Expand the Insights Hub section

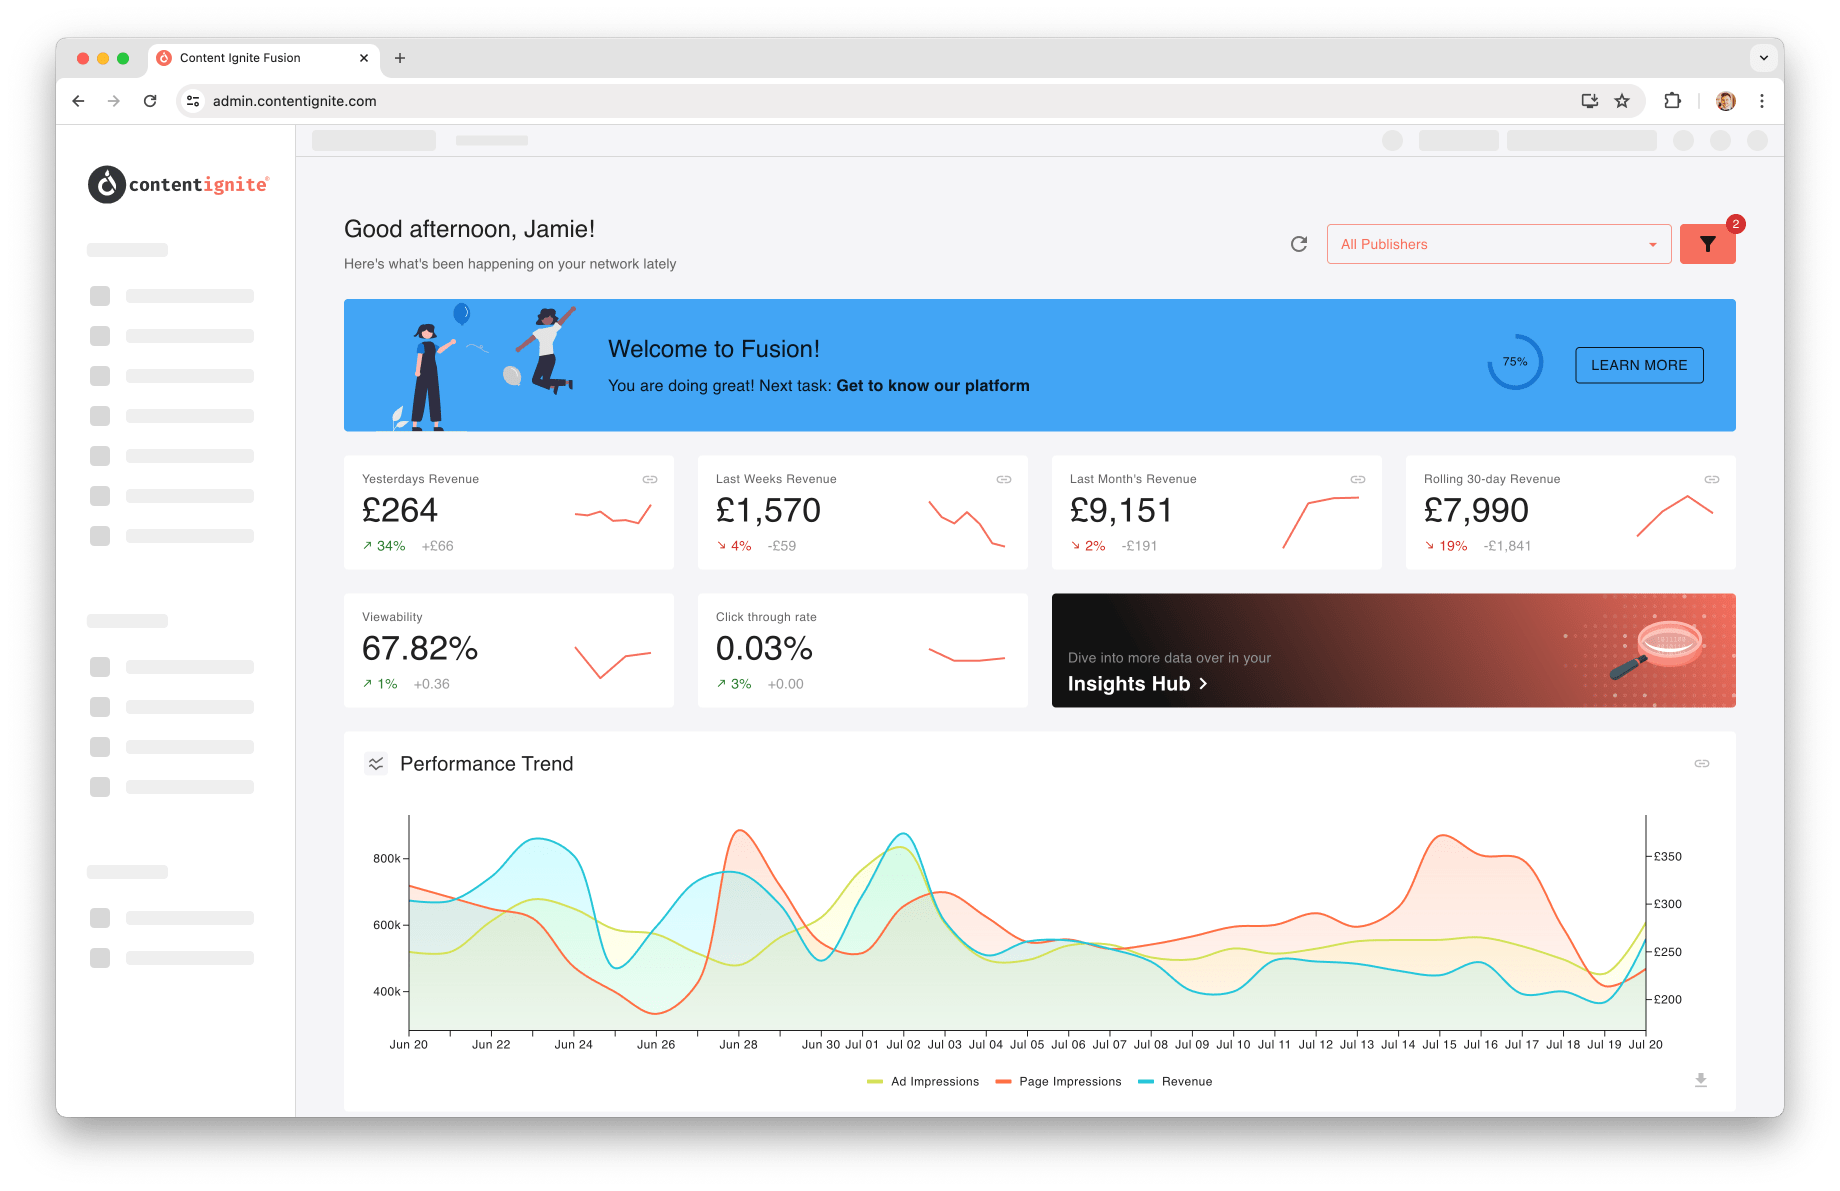click(x=1137, y=683)
